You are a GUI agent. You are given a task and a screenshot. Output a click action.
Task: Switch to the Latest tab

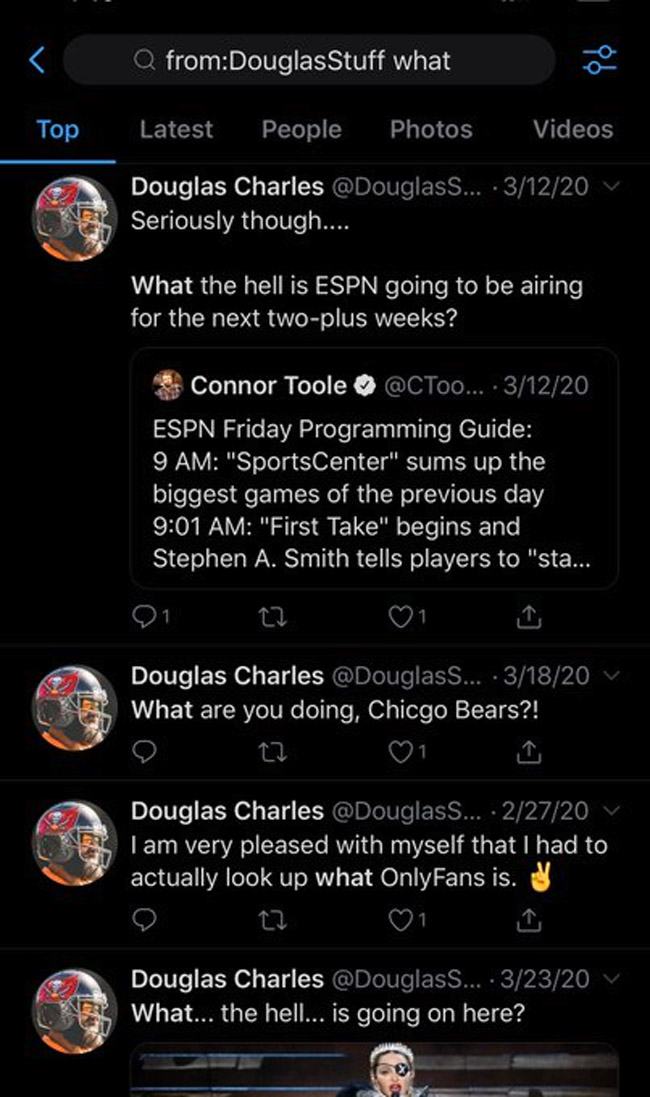pos(176,129)
